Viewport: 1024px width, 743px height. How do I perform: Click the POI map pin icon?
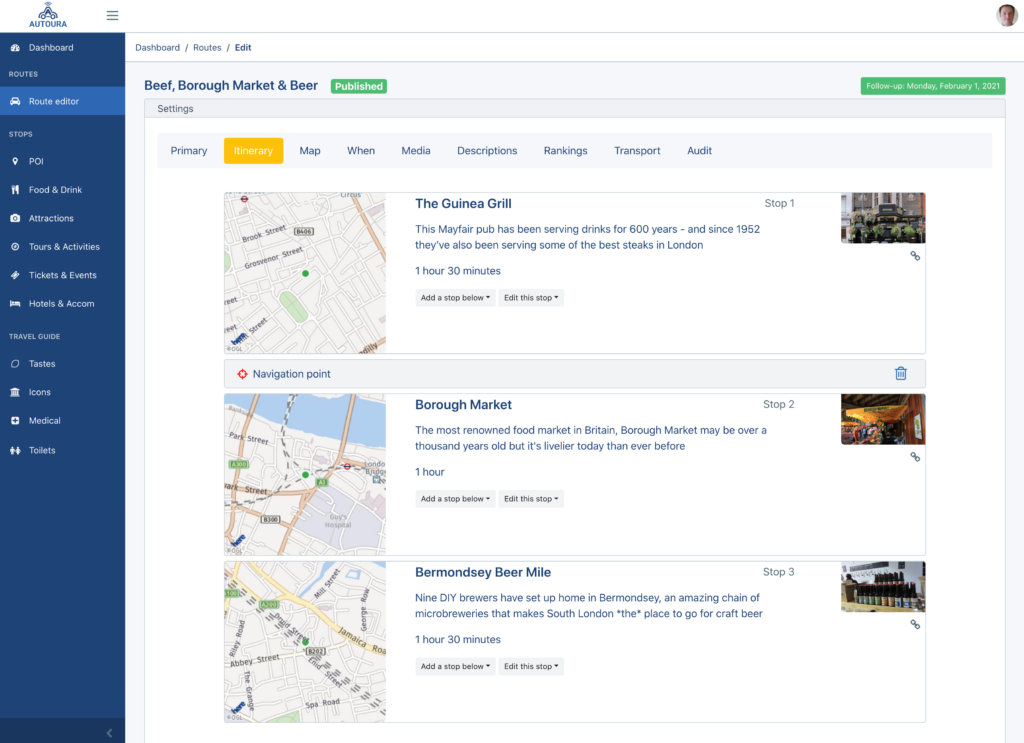(15, 161)
